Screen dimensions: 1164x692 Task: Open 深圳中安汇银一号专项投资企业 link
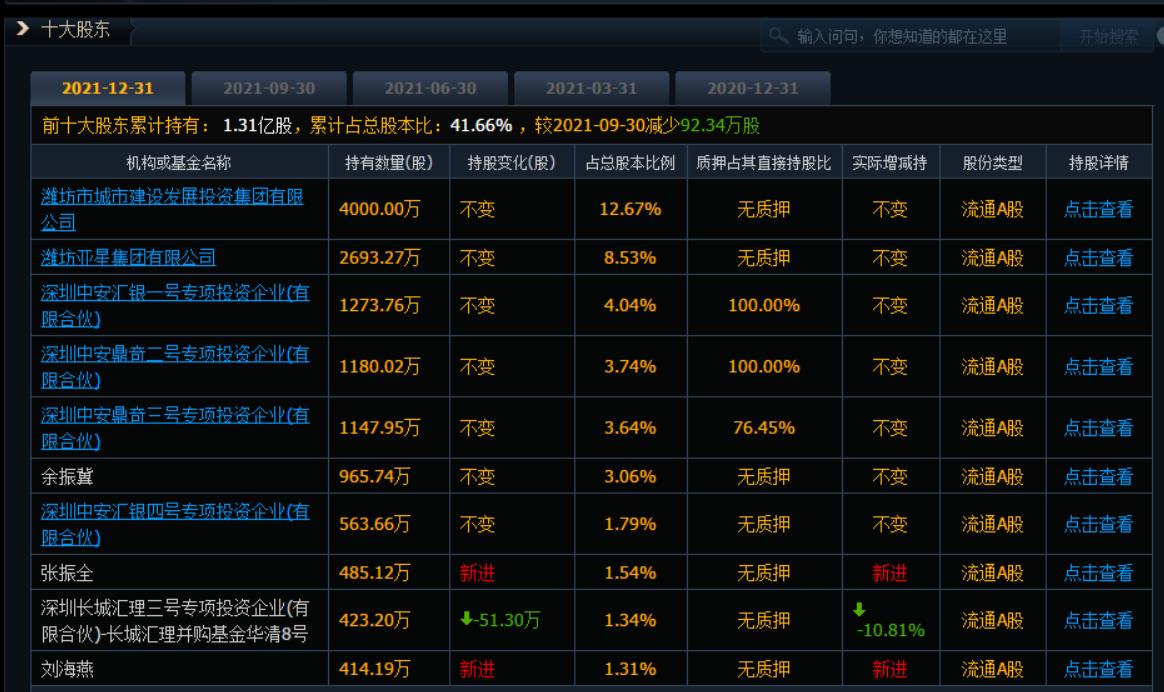(174, 305)
